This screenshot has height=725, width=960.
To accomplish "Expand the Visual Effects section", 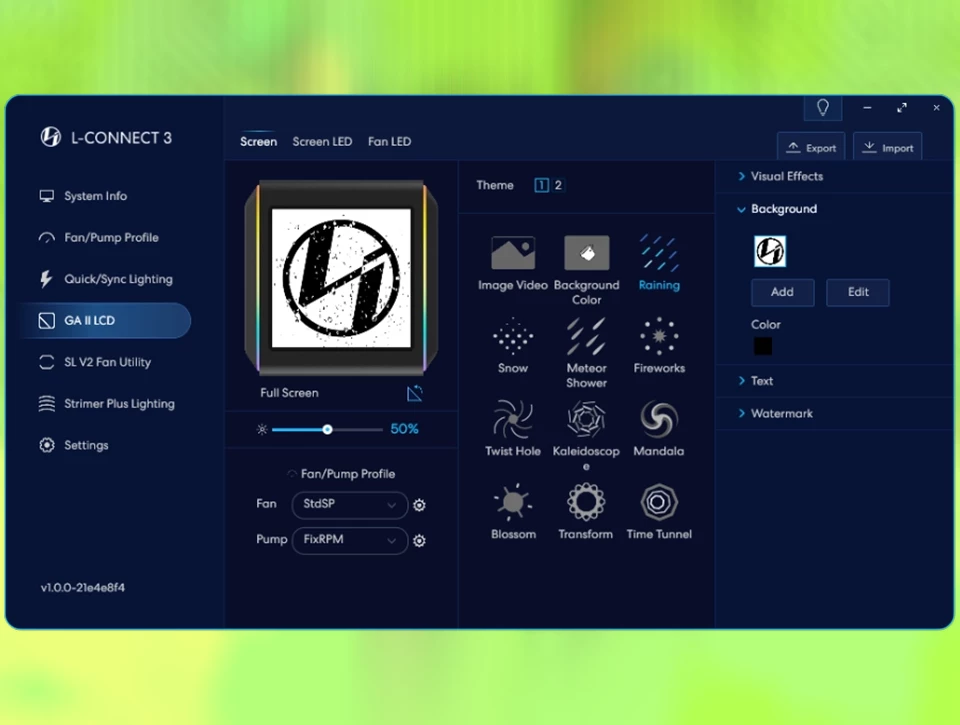I will pos(786,176).
